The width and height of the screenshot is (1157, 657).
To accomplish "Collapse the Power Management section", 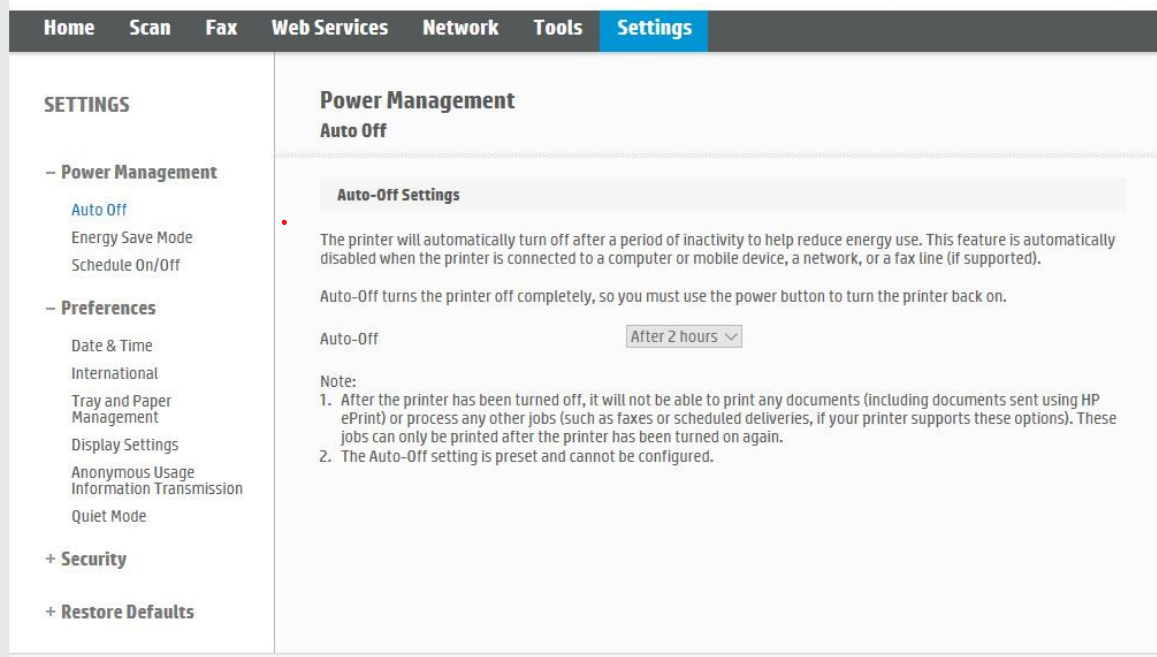I will [x=131, y=172].
